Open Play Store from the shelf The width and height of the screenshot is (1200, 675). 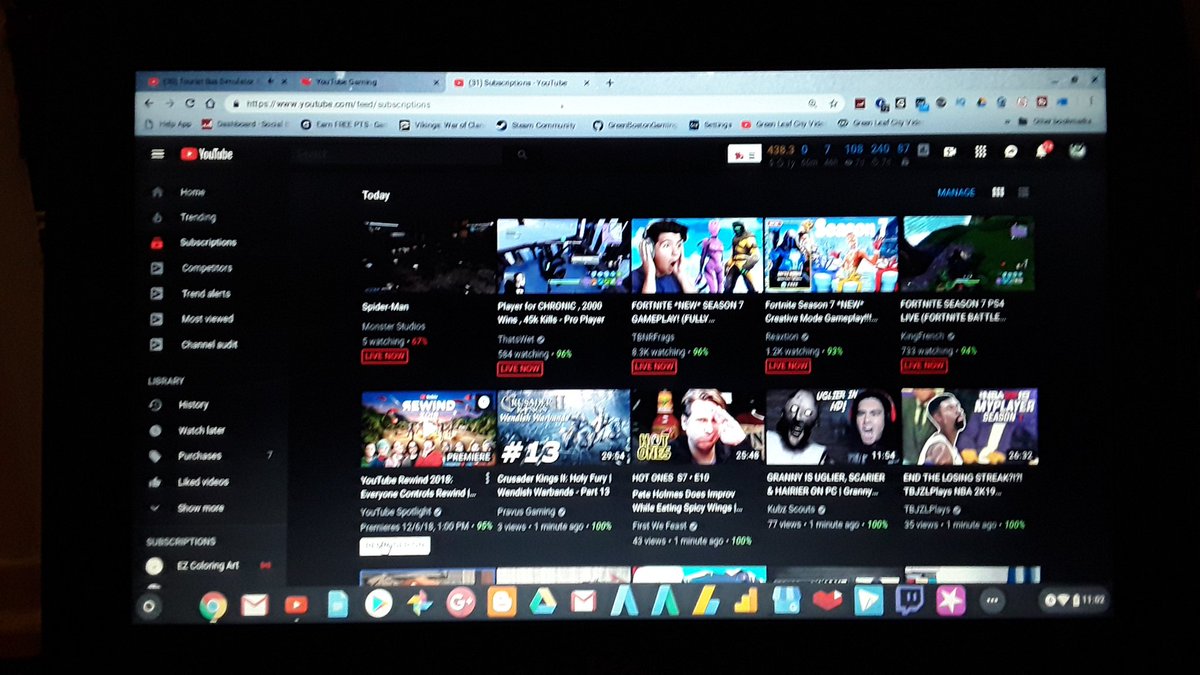tap(377, 604)
